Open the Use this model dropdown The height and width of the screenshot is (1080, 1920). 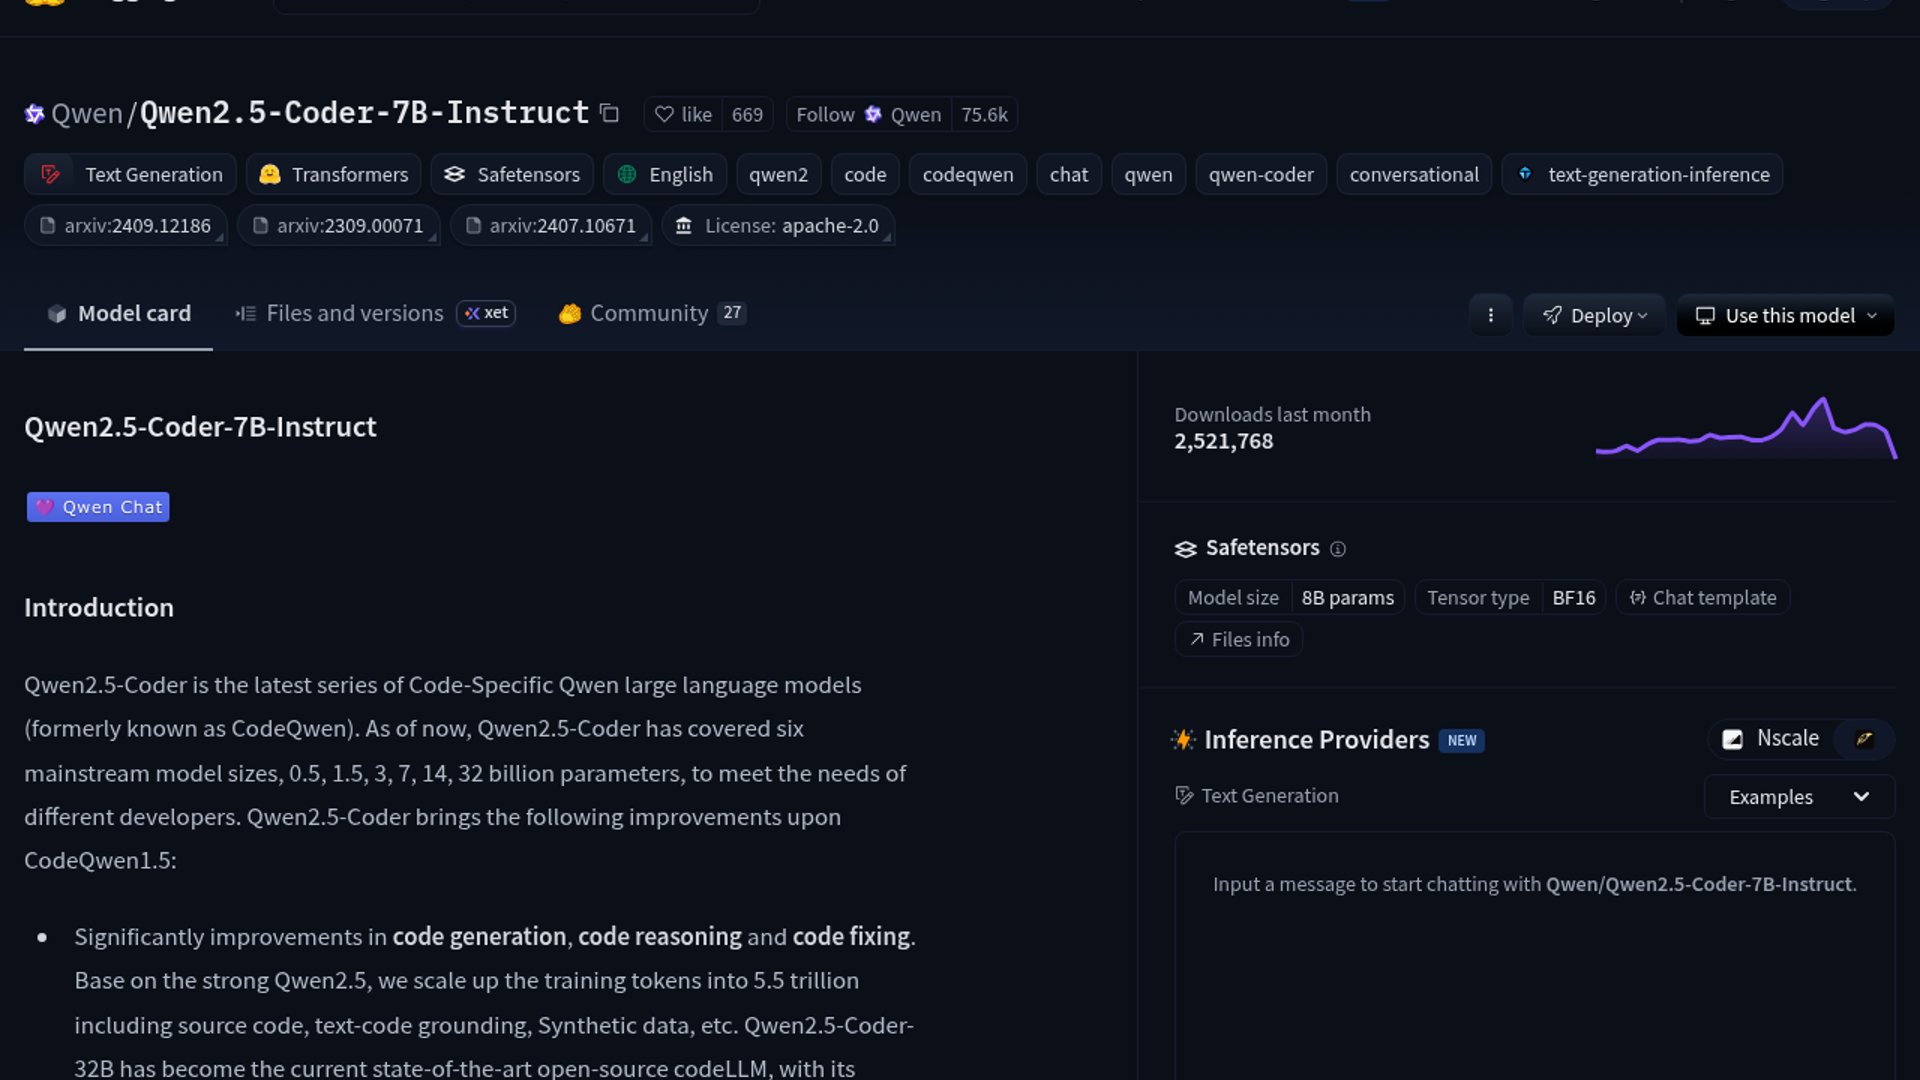coord(1785,316)
